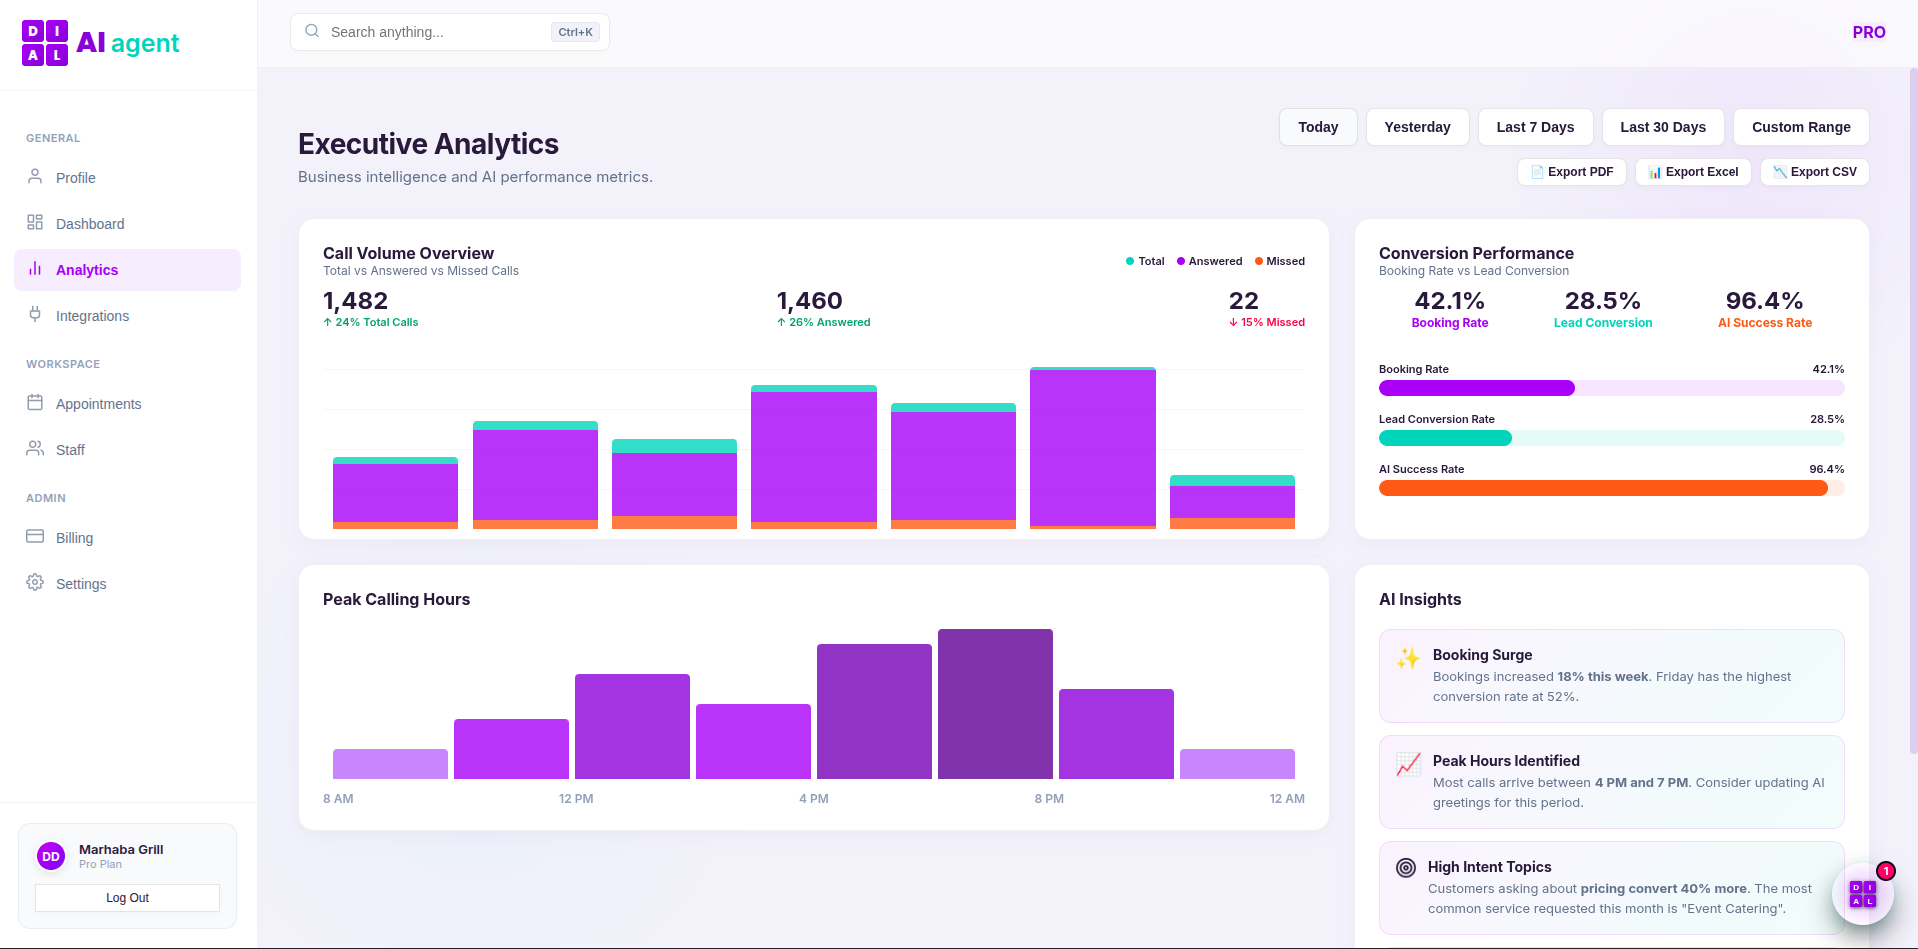Click the Profile person icon

pos(35,177)
